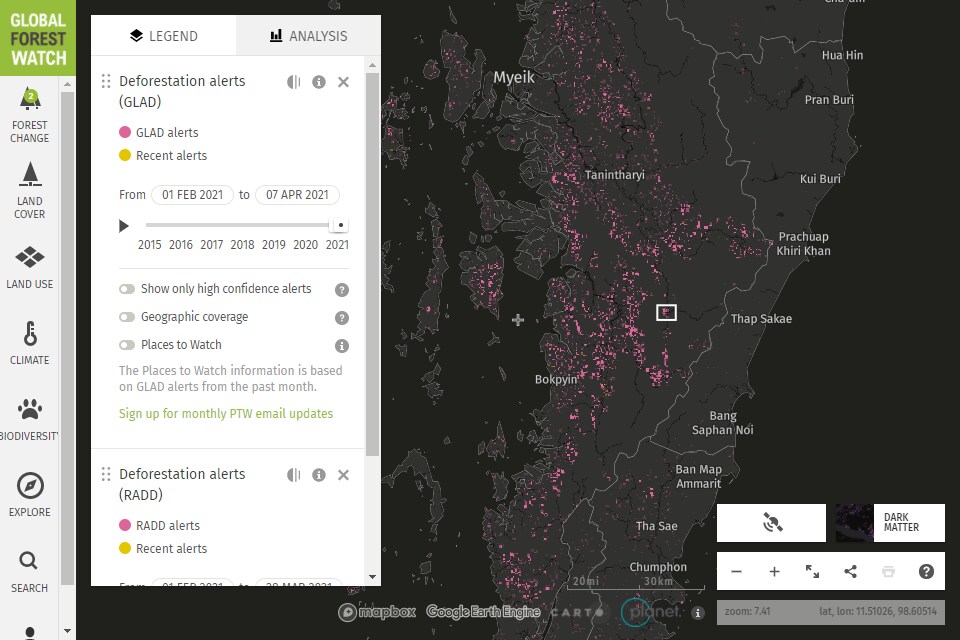
Task: Click the GLAD timeline slider handle
Action: point(340,225)
